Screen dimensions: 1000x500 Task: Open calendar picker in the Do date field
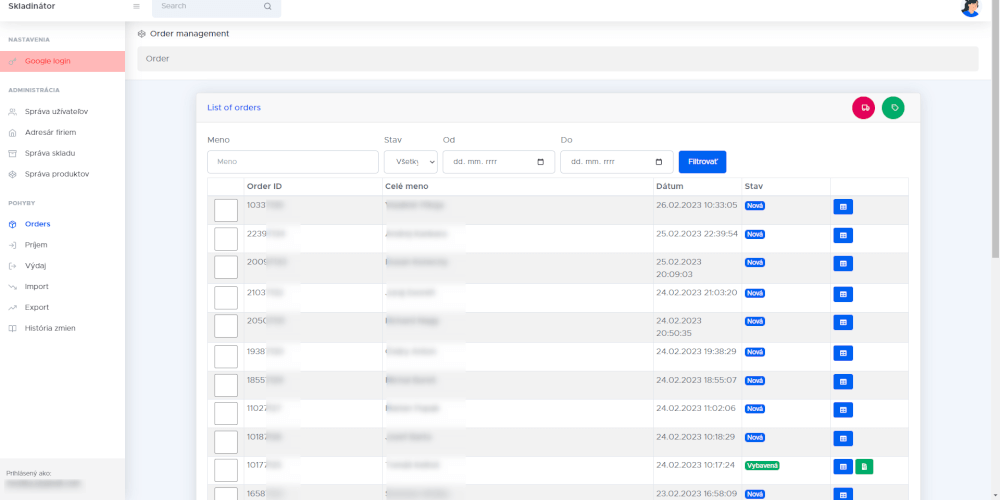click(658, 162)
